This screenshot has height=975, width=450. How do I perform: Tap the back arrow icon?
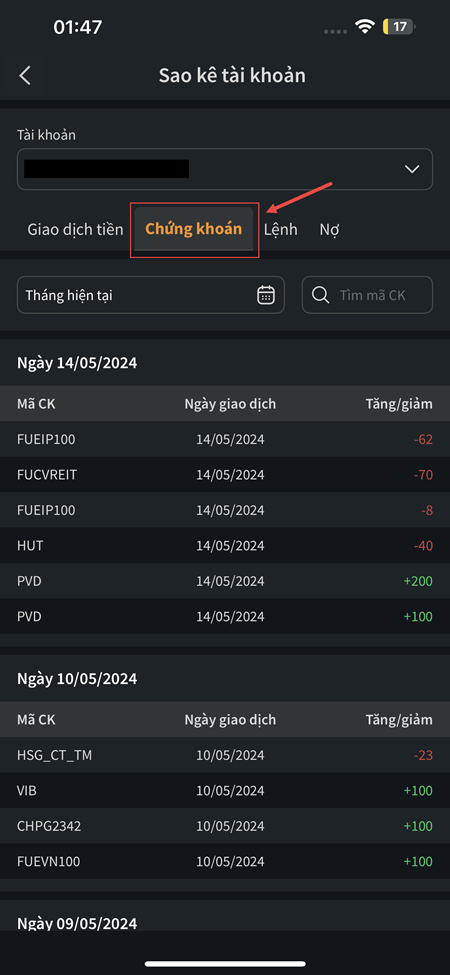pos(25,76)
